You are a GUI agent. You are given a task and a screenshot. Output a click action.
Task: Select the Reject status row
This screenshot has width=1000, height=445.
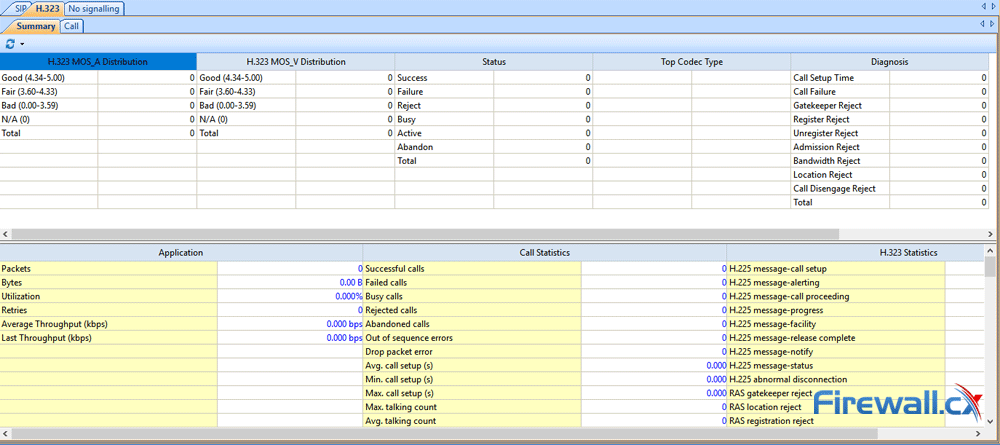(x=494, y=105)
